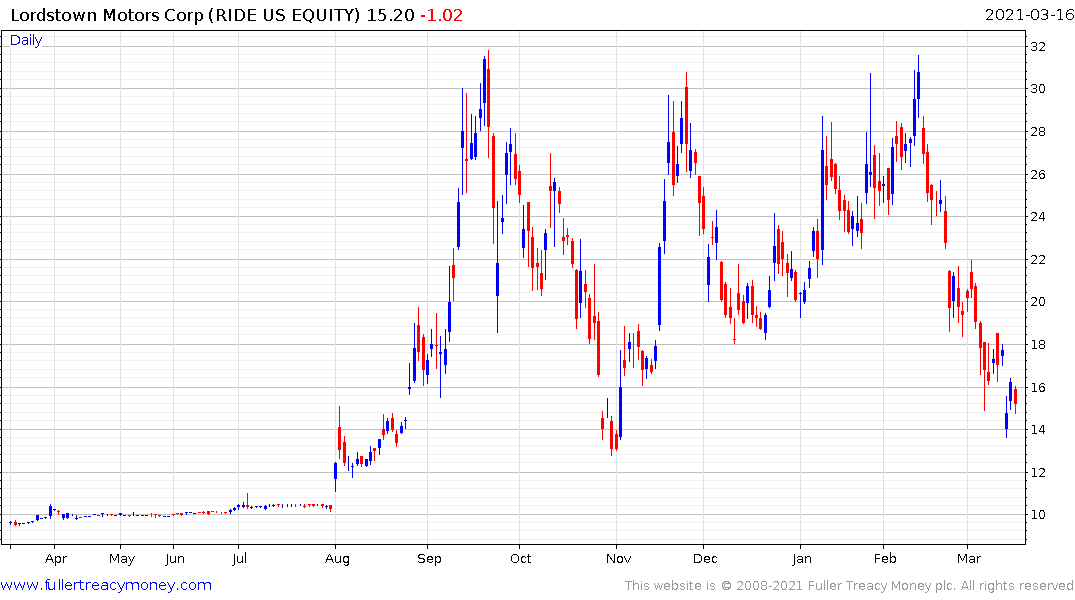
Task: Click the -1.02 price change value
Action: click(441, 15)
